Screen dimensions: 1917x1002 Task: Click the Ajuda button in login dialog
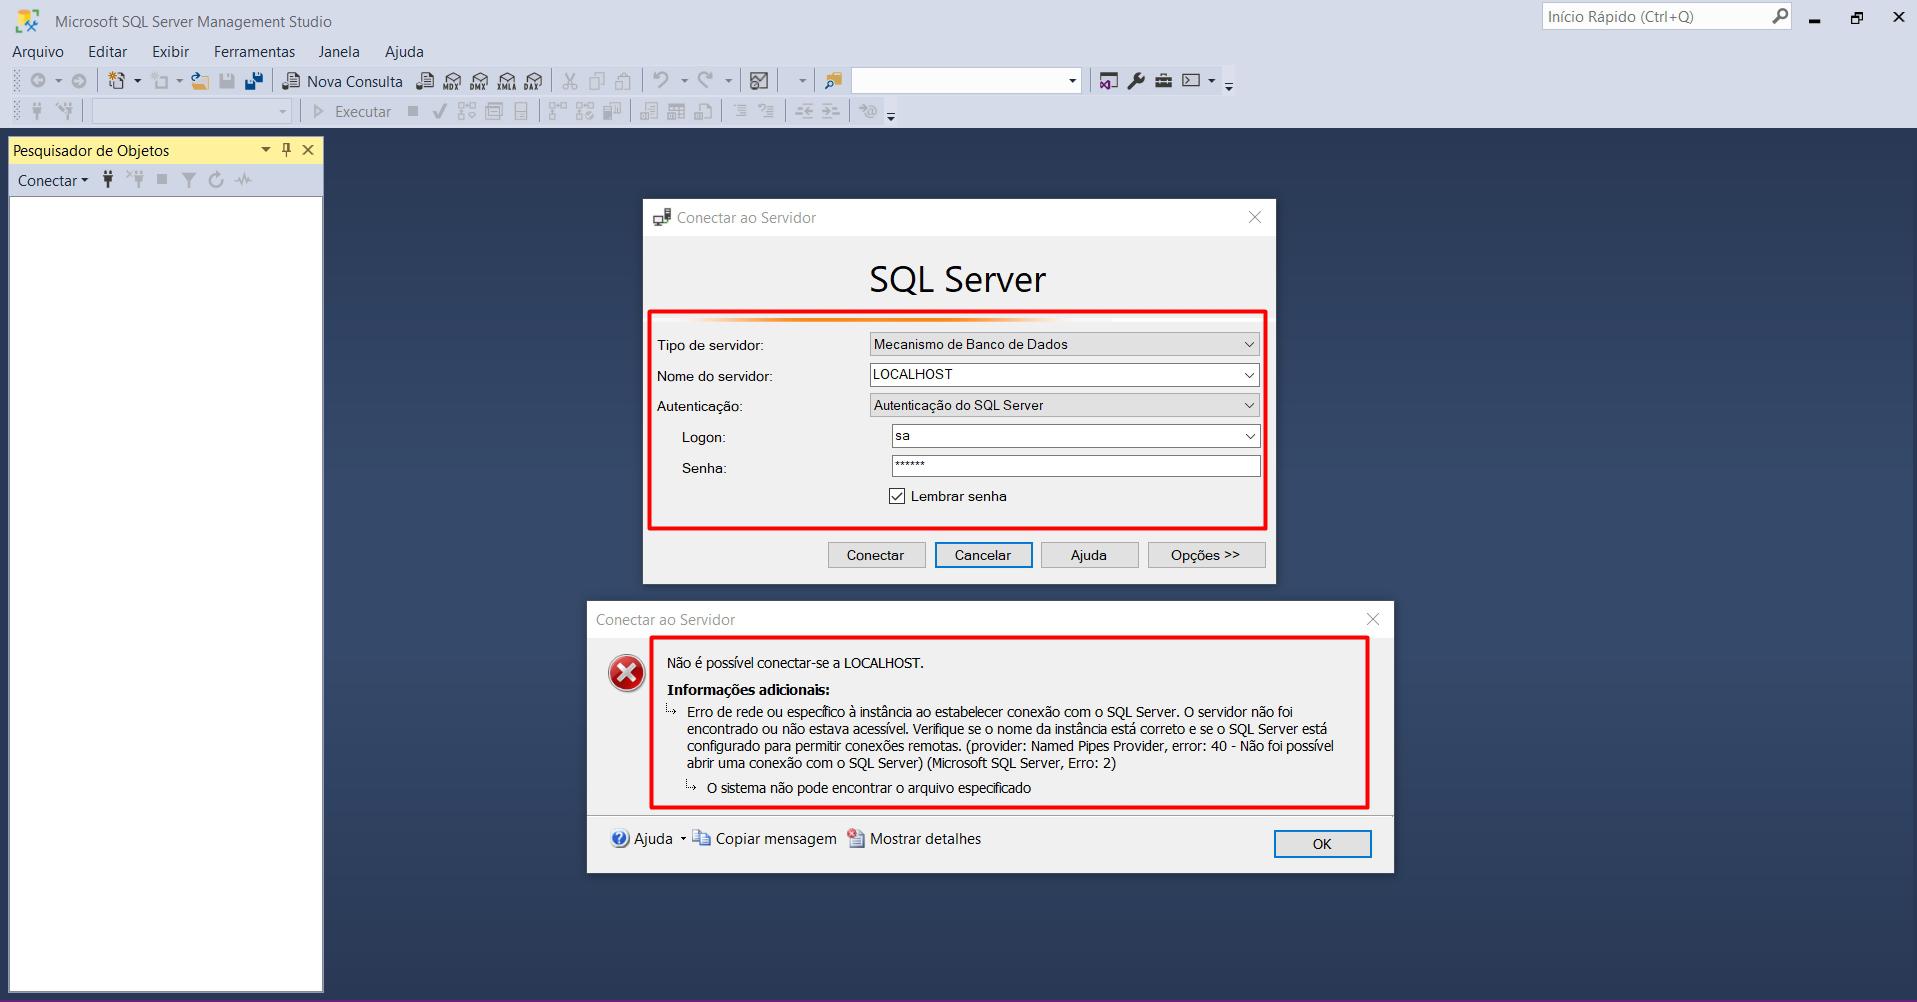(1089, 555)
